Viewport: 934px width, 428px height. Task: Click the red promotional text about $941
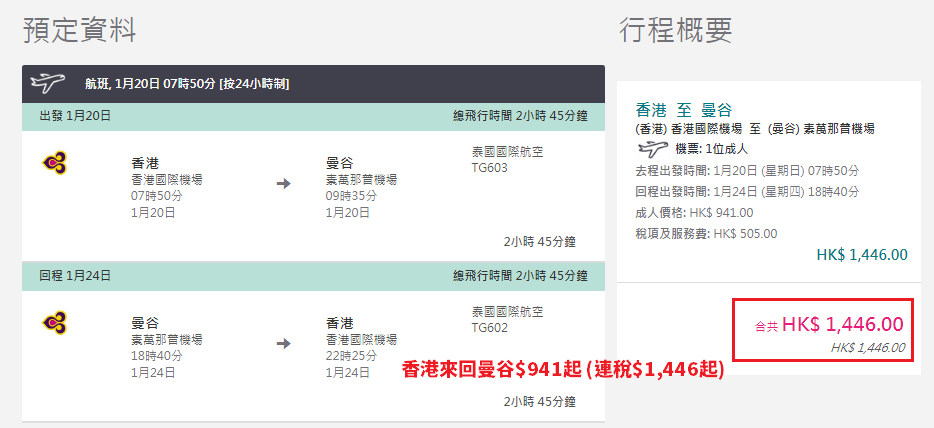[563, 370]
